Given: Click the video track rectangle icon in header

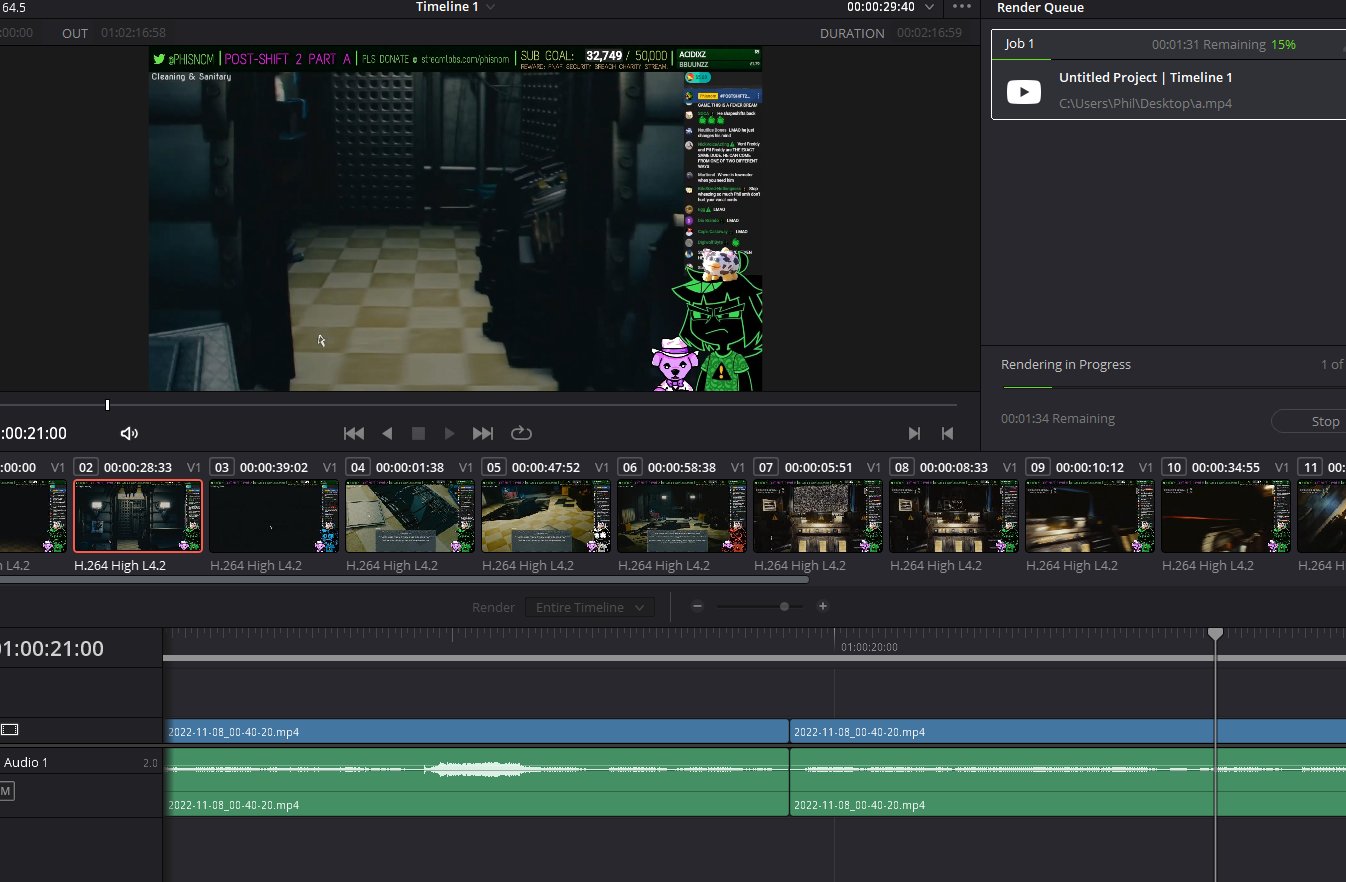Looking at the screenshot, I should pyautogui.click(x=9, y=730).
